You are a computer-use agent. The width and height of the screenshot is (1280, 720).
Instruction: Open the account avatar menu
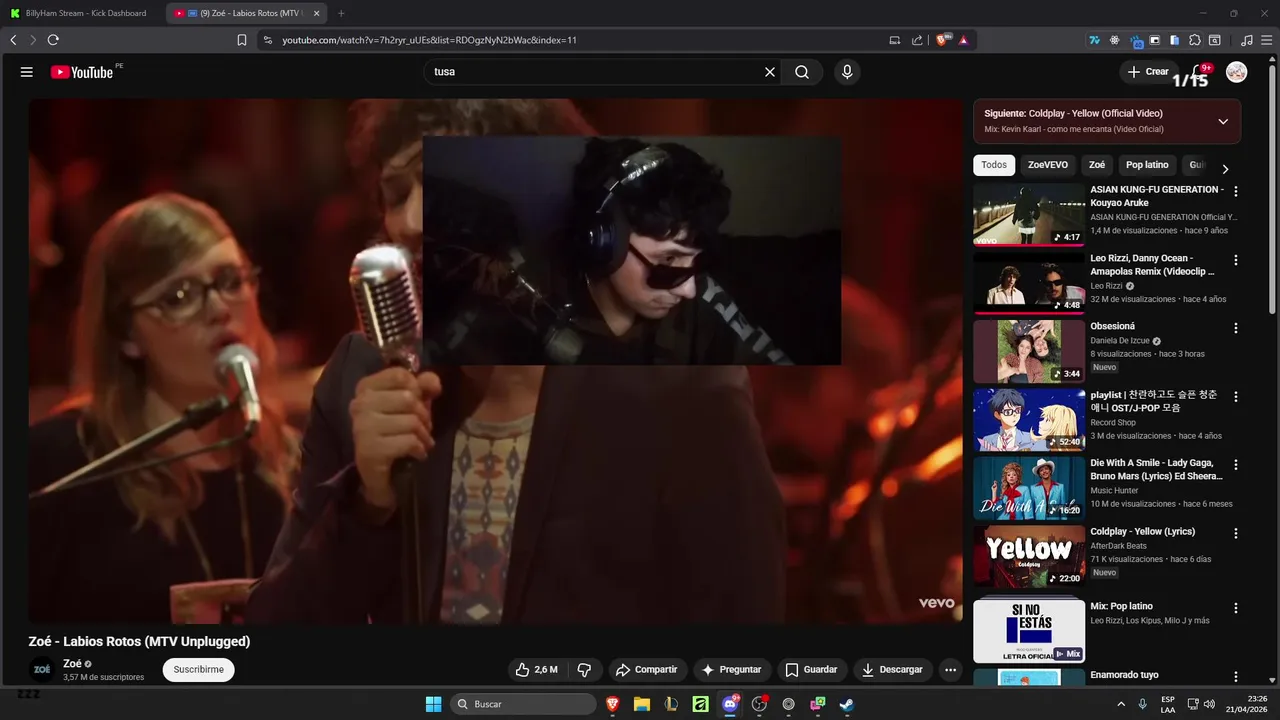tap(1237, 72)
